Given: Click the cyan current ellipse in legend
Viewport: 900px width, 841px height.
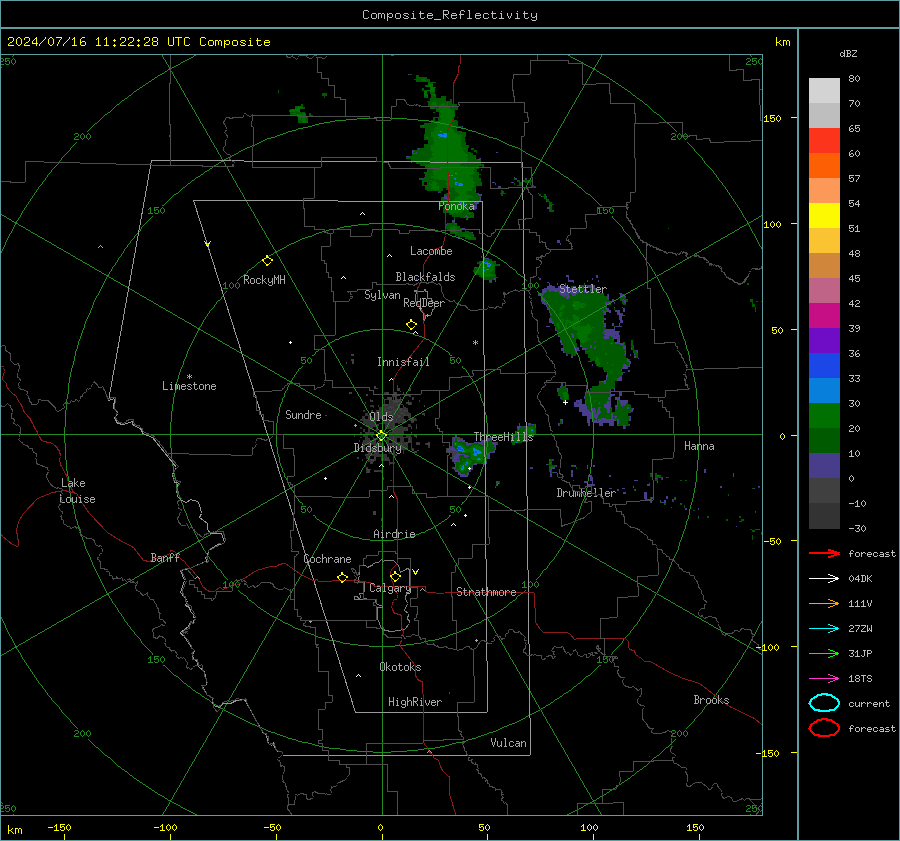Looking at the screenshot, I should tap(824, 703).
